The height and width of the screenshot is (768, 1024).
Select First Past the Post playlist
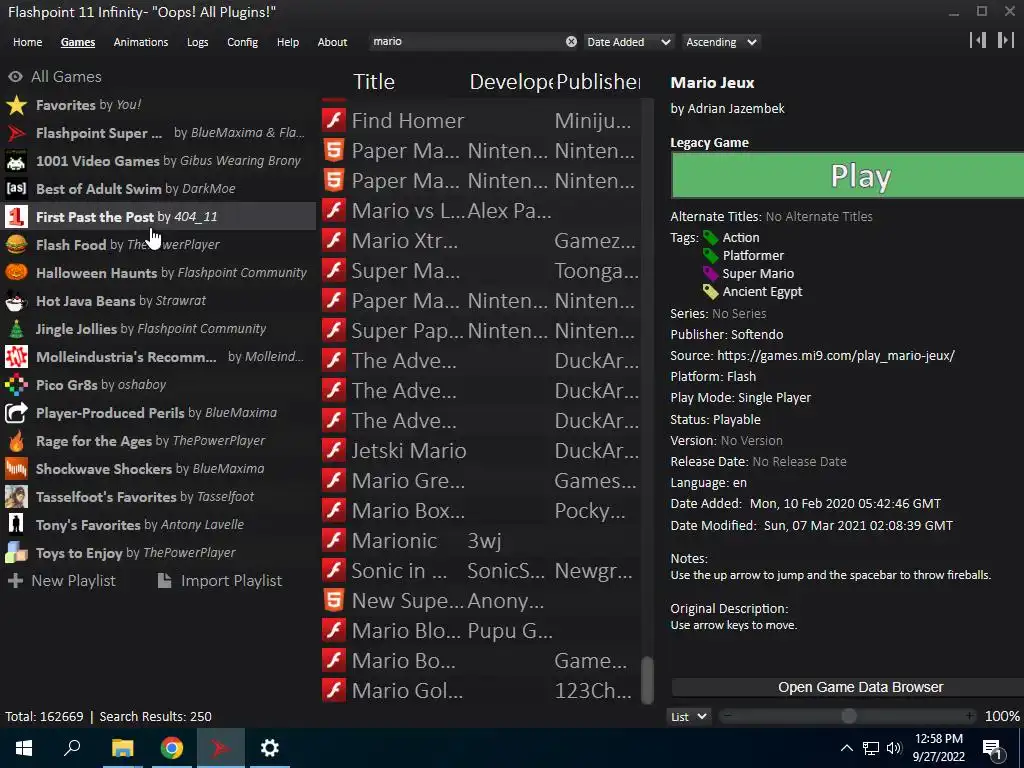tap(158, 217)
